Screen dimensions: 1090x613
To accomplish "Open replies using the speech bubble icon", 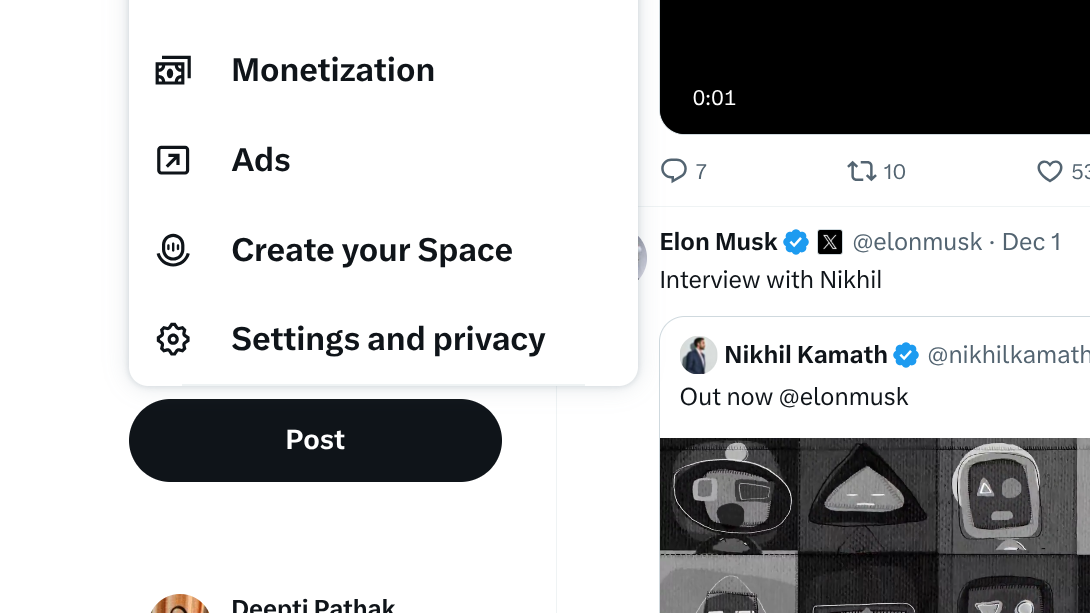I will click(x=674, y=171).
